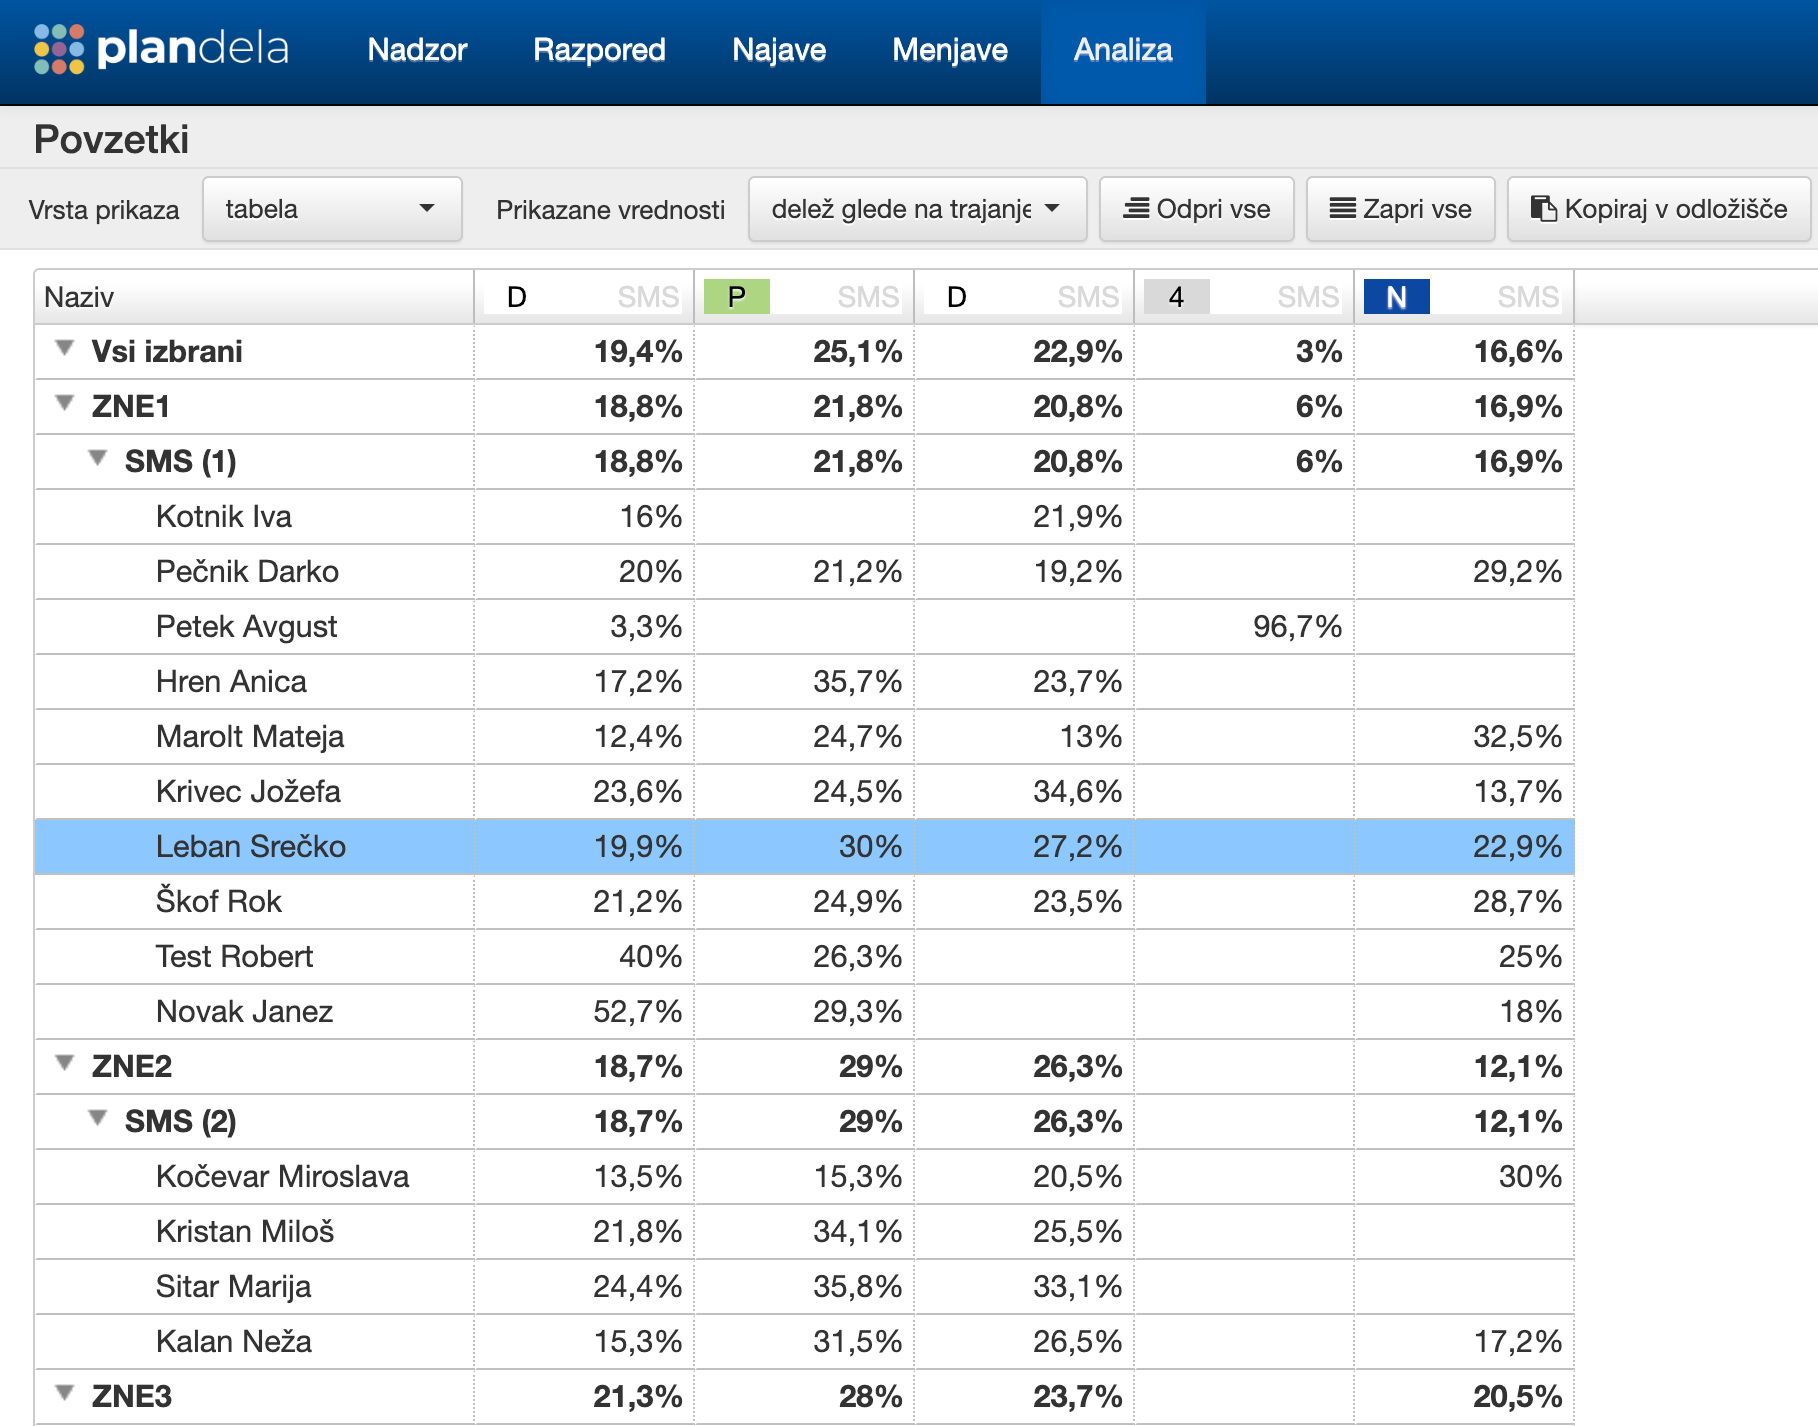Screen dimensions: 1818x1426
Task: Switch to the Razpored tab
Action: pyautogui.click(x=599, y=50)
